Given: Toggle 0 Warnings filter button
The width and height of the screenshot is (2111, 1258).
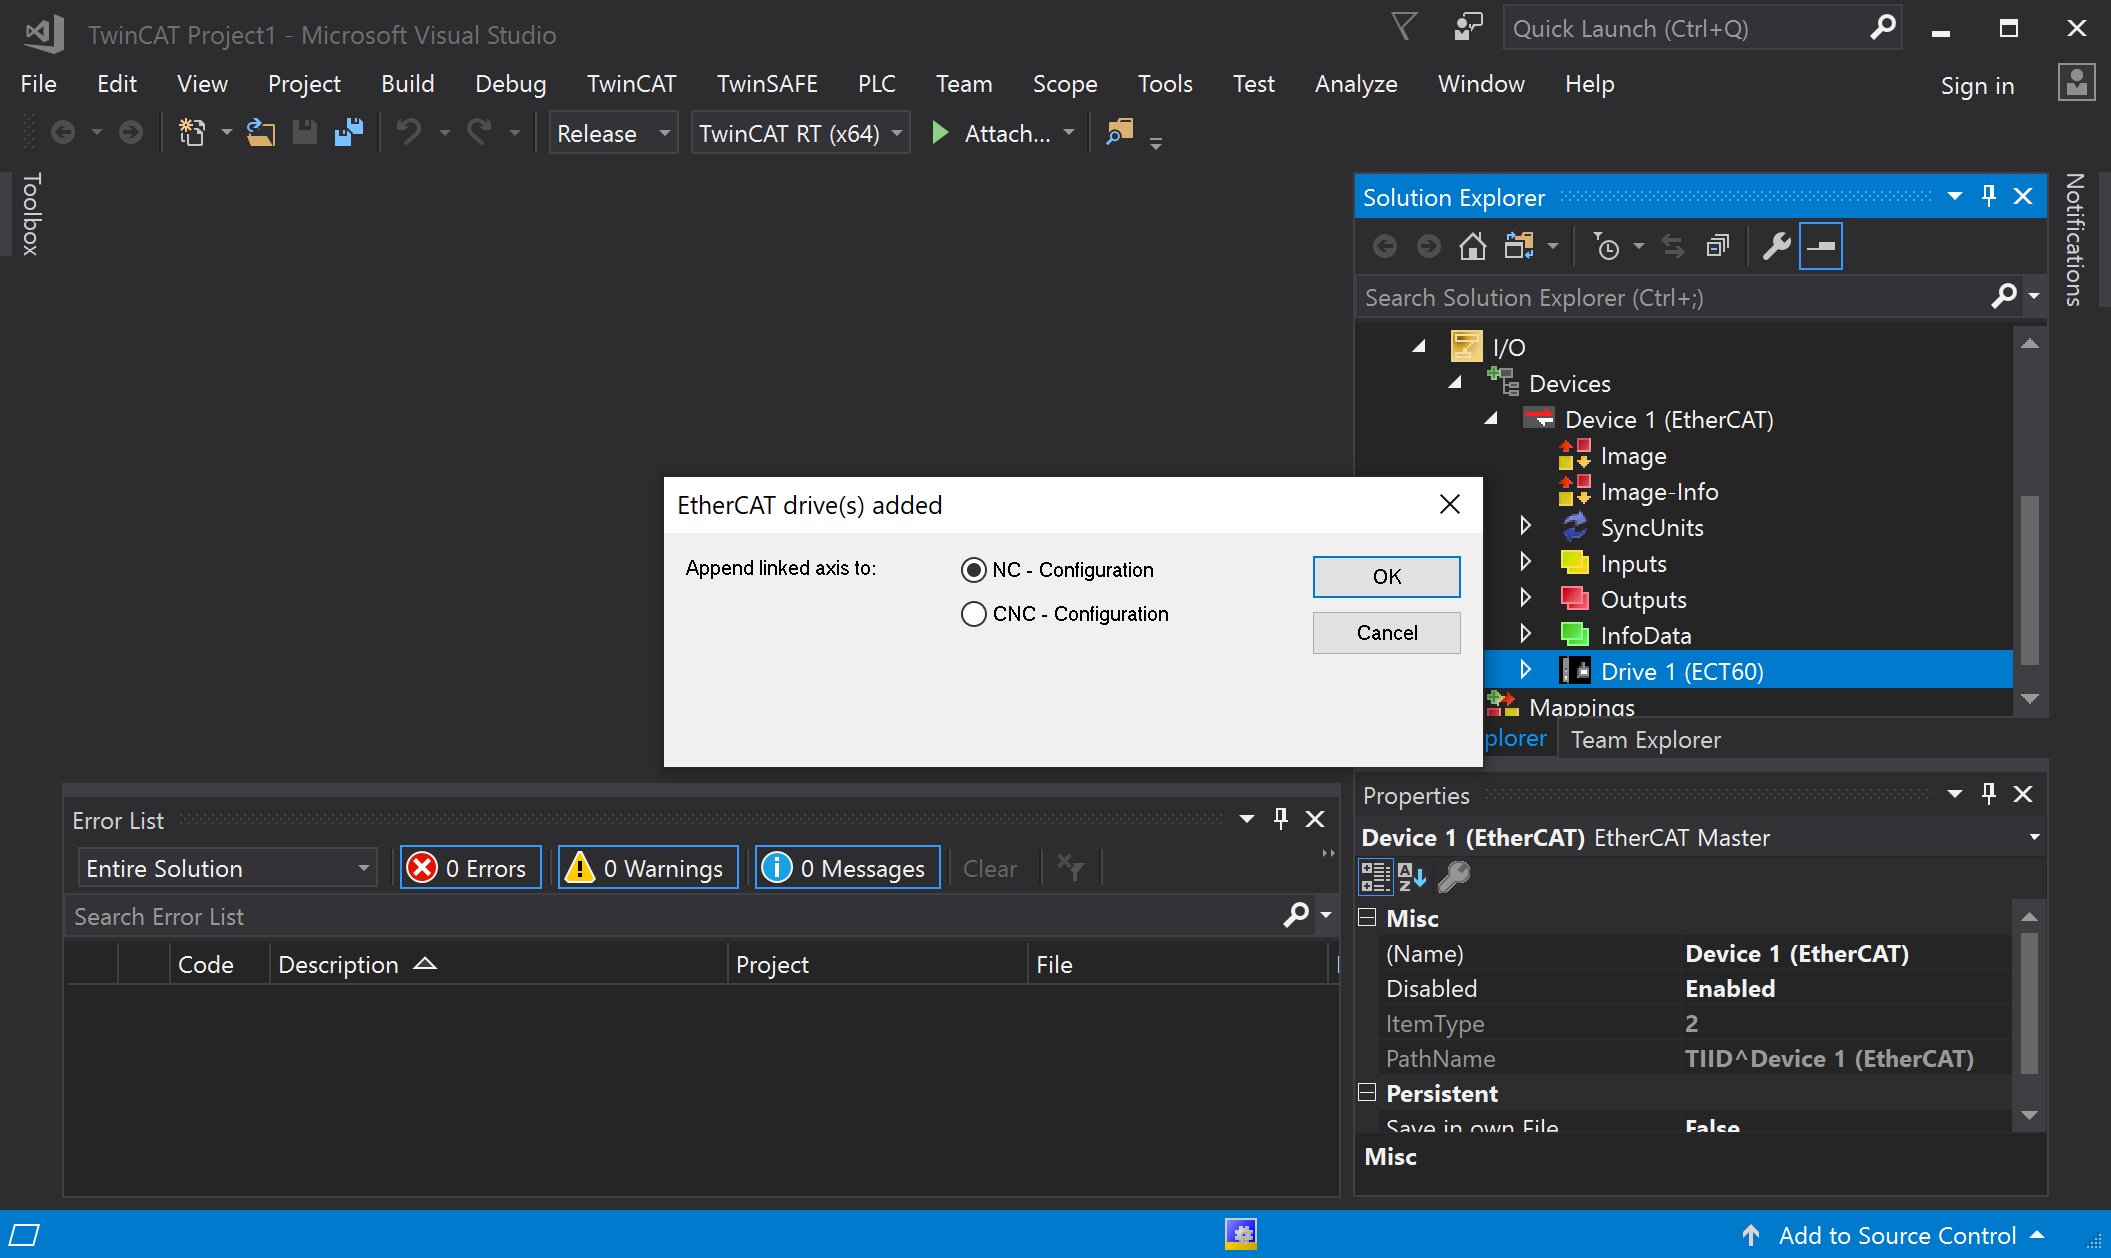Looking at the screenshot, I should click(648, 868).
